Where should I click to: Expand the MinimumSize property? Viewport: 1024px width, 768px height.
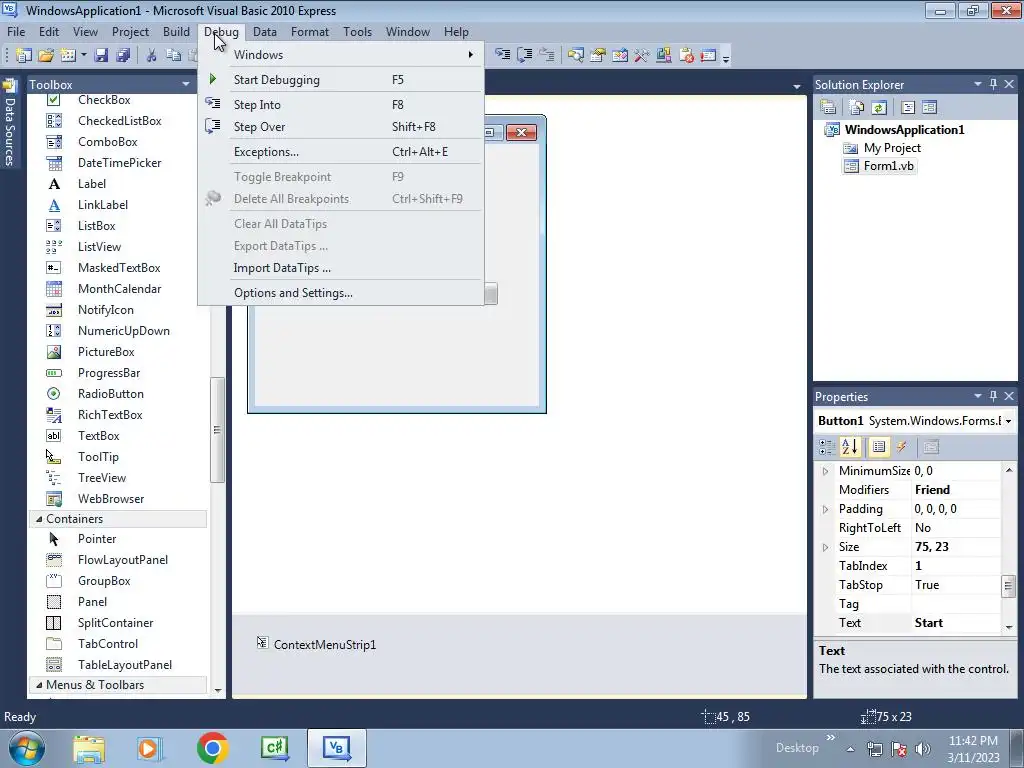coord(825,471)
